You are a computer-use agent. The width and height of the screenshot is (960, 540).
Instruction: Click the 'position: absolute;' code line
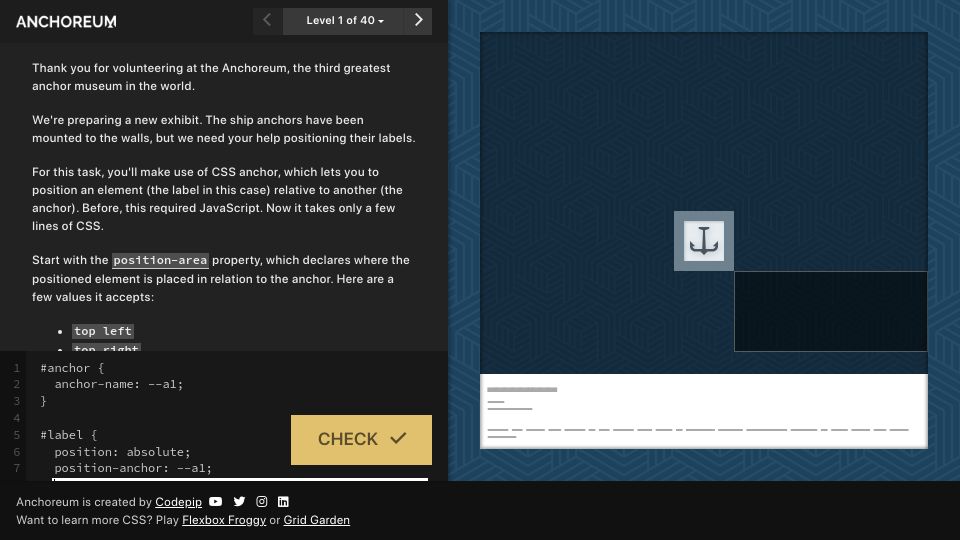pos(122,452)
